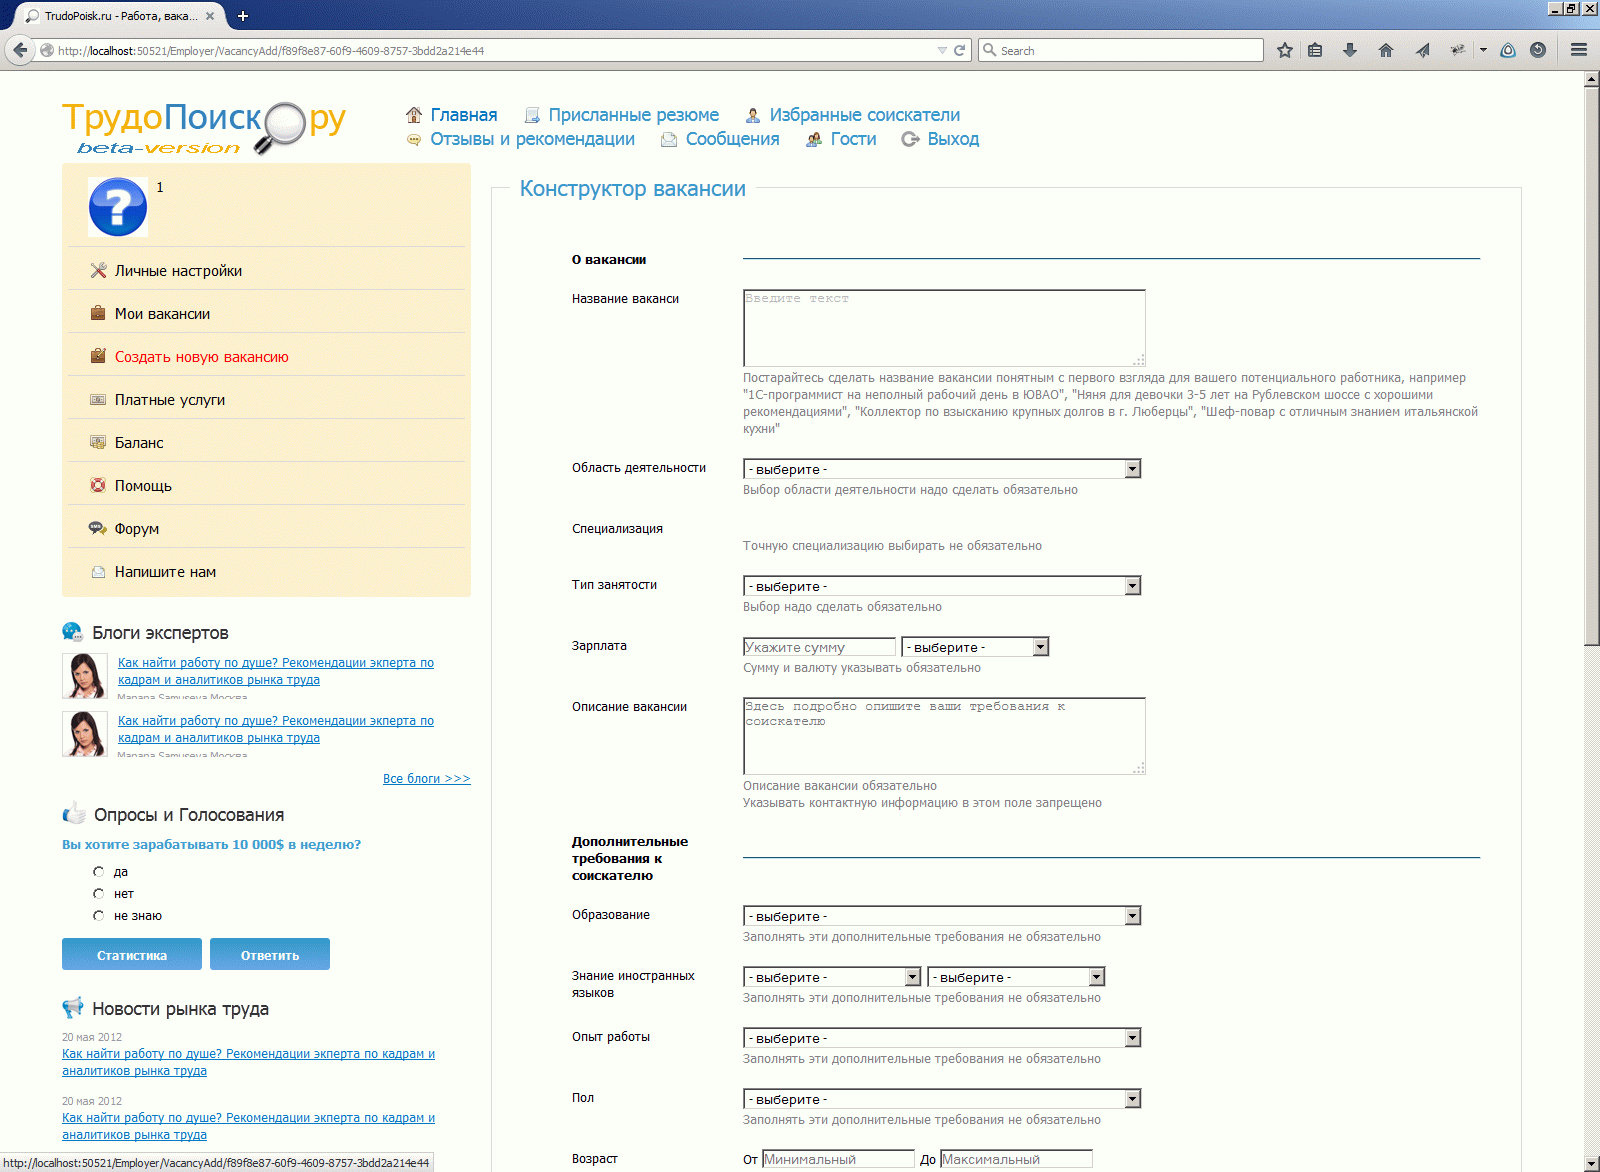Click the chat bubble icon beside Форум

pos(98,528)
